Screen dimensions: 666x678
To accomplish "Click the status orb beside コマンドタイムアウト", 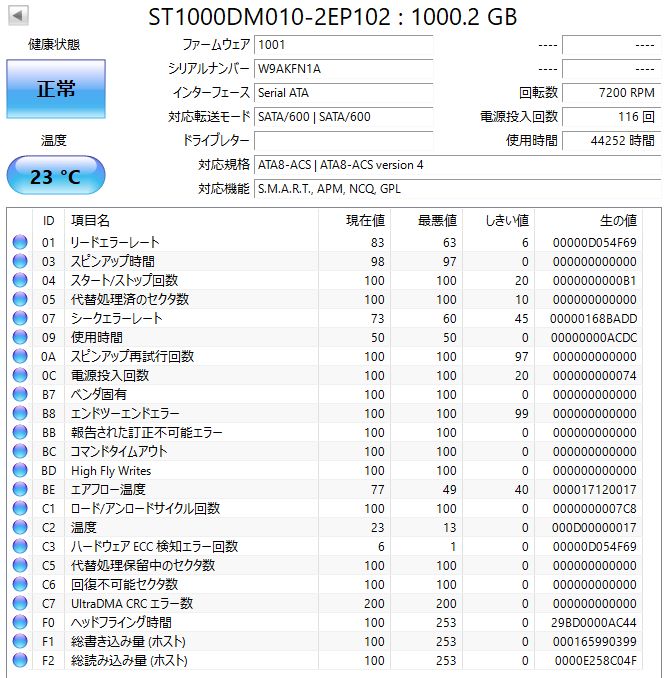I will click(x=19, y=451).
